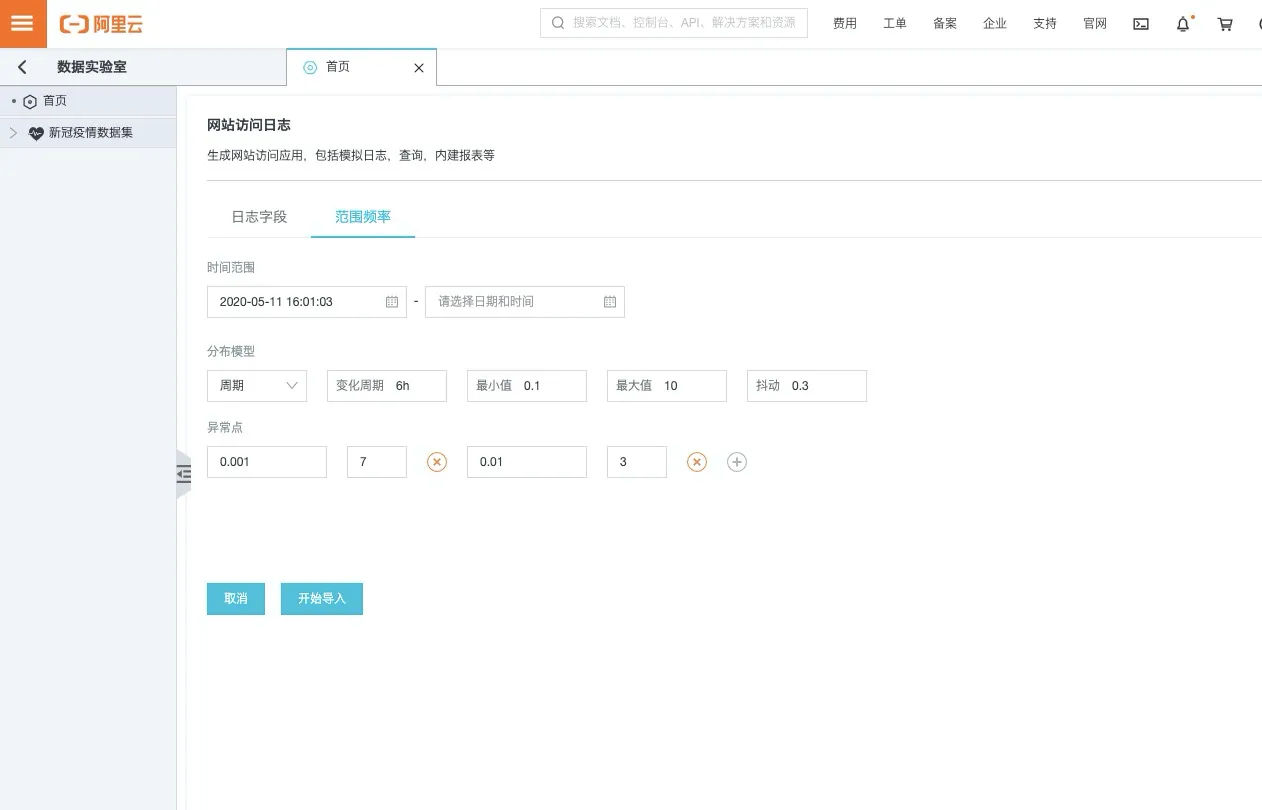Edit the anomaly field containing 3
Viewport: 1262px width, 810px height.
pos(637,462)
